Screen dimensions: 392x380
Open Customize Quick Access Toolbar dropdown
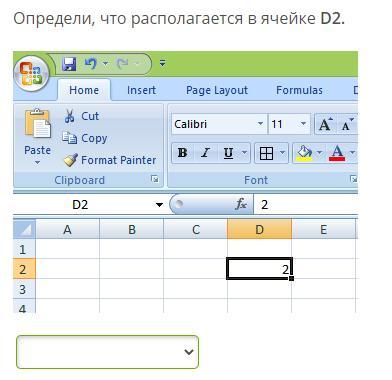162,63
